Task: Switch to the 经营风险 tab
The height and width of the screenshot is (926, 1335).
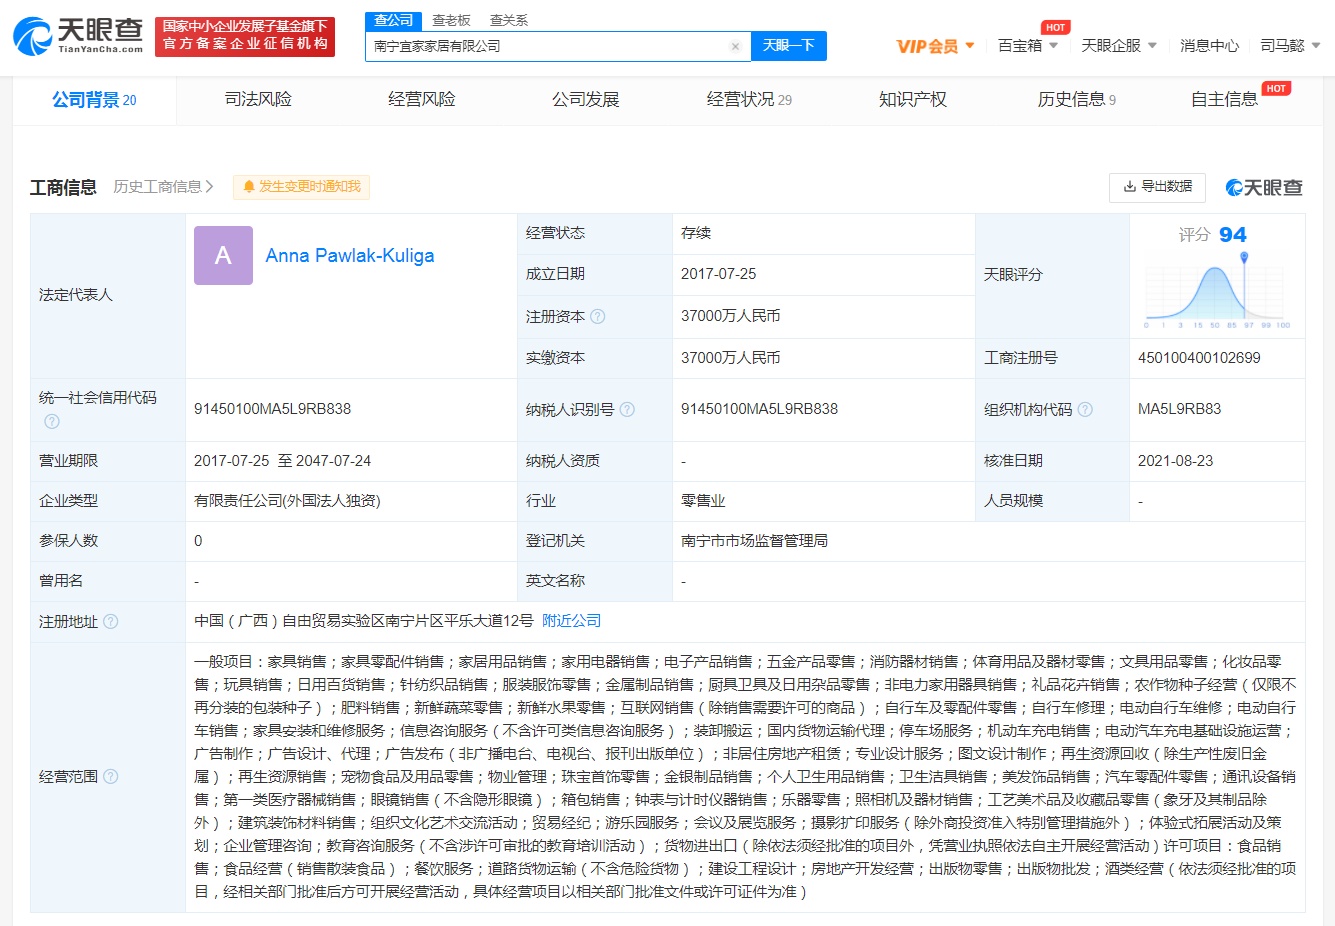Action: pos(422,100)
